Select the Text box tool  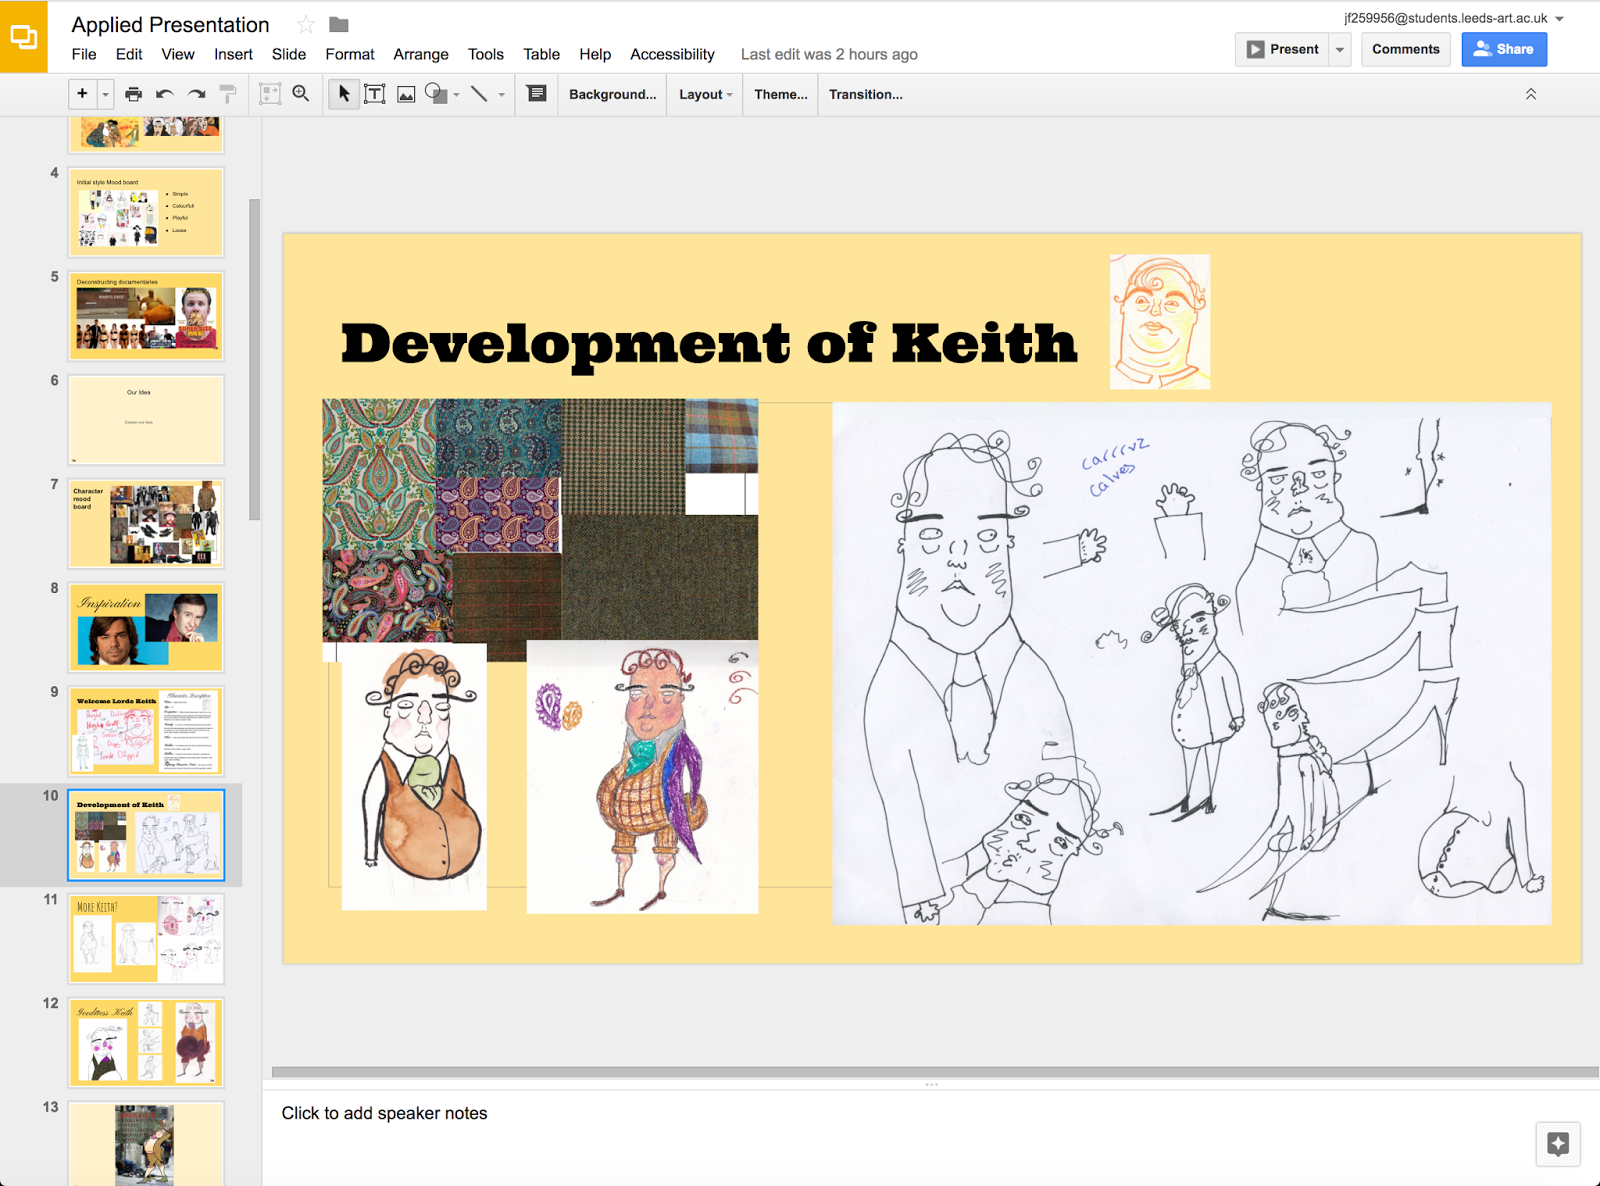point(375,94)
